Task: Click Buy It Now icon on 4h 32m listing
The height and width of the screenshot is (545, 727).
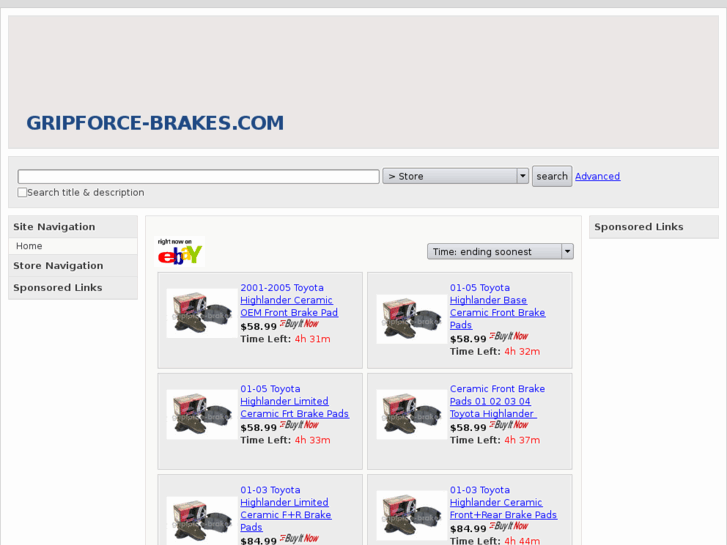Action: point(509,336)
